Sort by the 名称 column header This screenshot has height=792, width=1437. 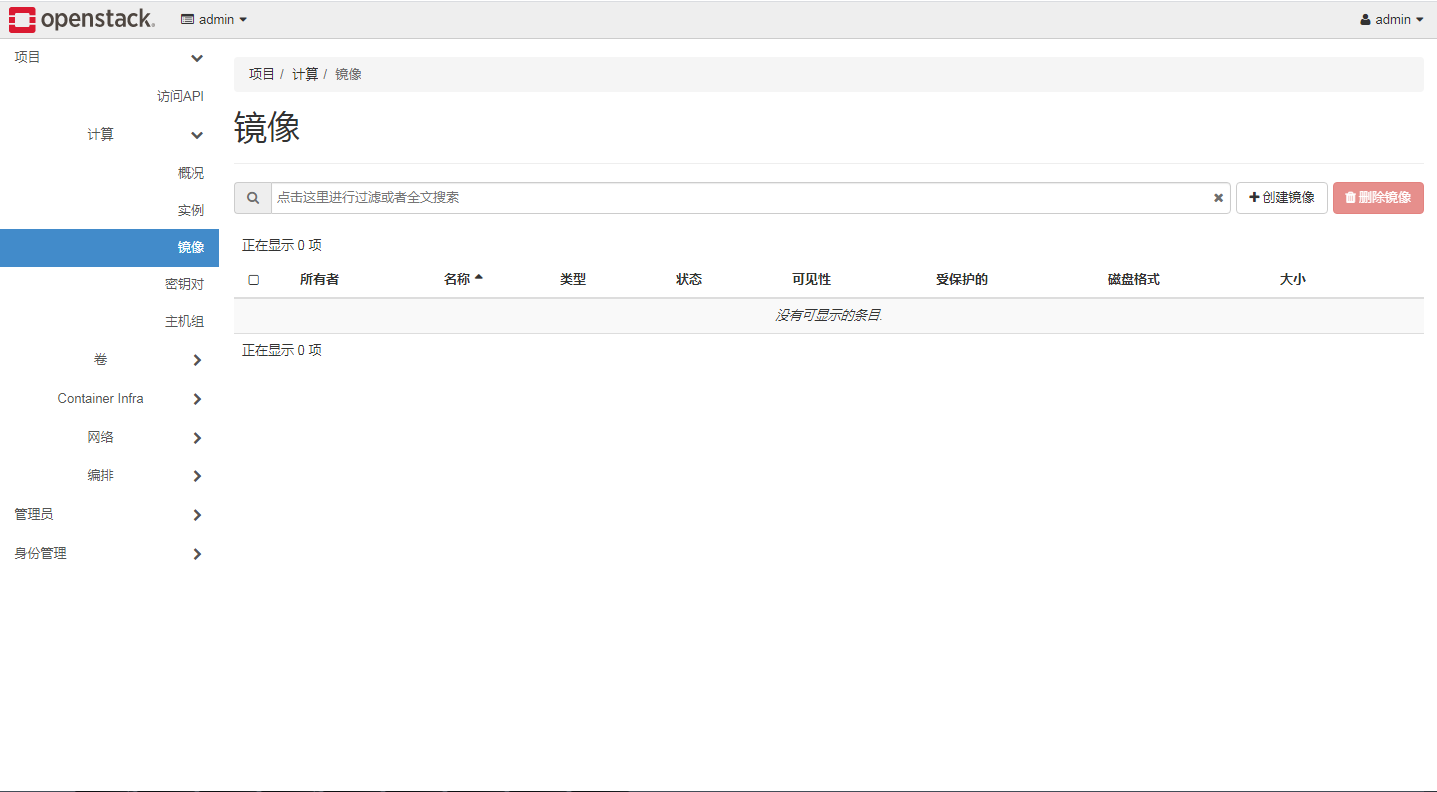point(463,279)
